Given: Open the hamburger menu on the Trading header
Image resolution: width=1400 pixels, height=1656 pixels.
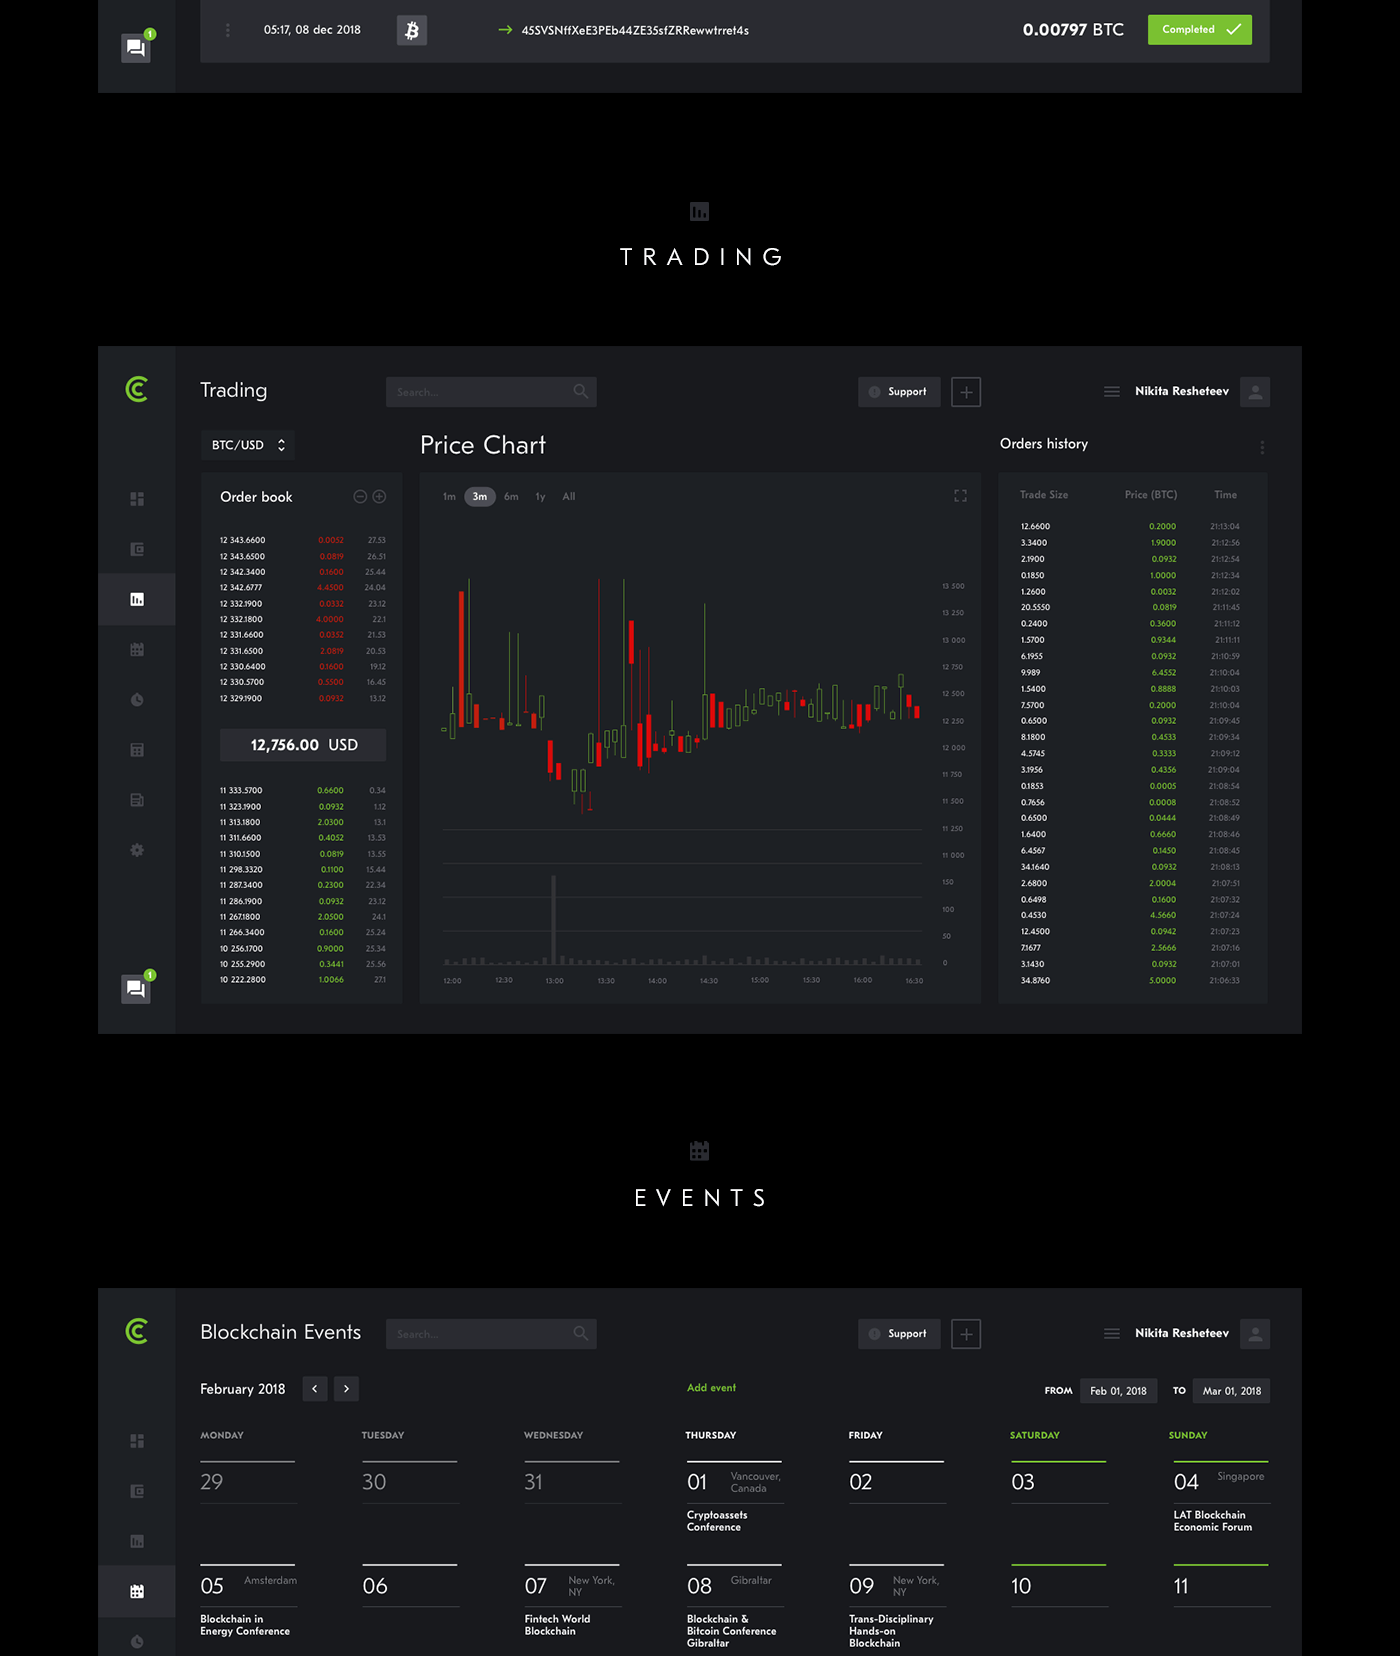Looking at the screenshot, I should 1112,392.
